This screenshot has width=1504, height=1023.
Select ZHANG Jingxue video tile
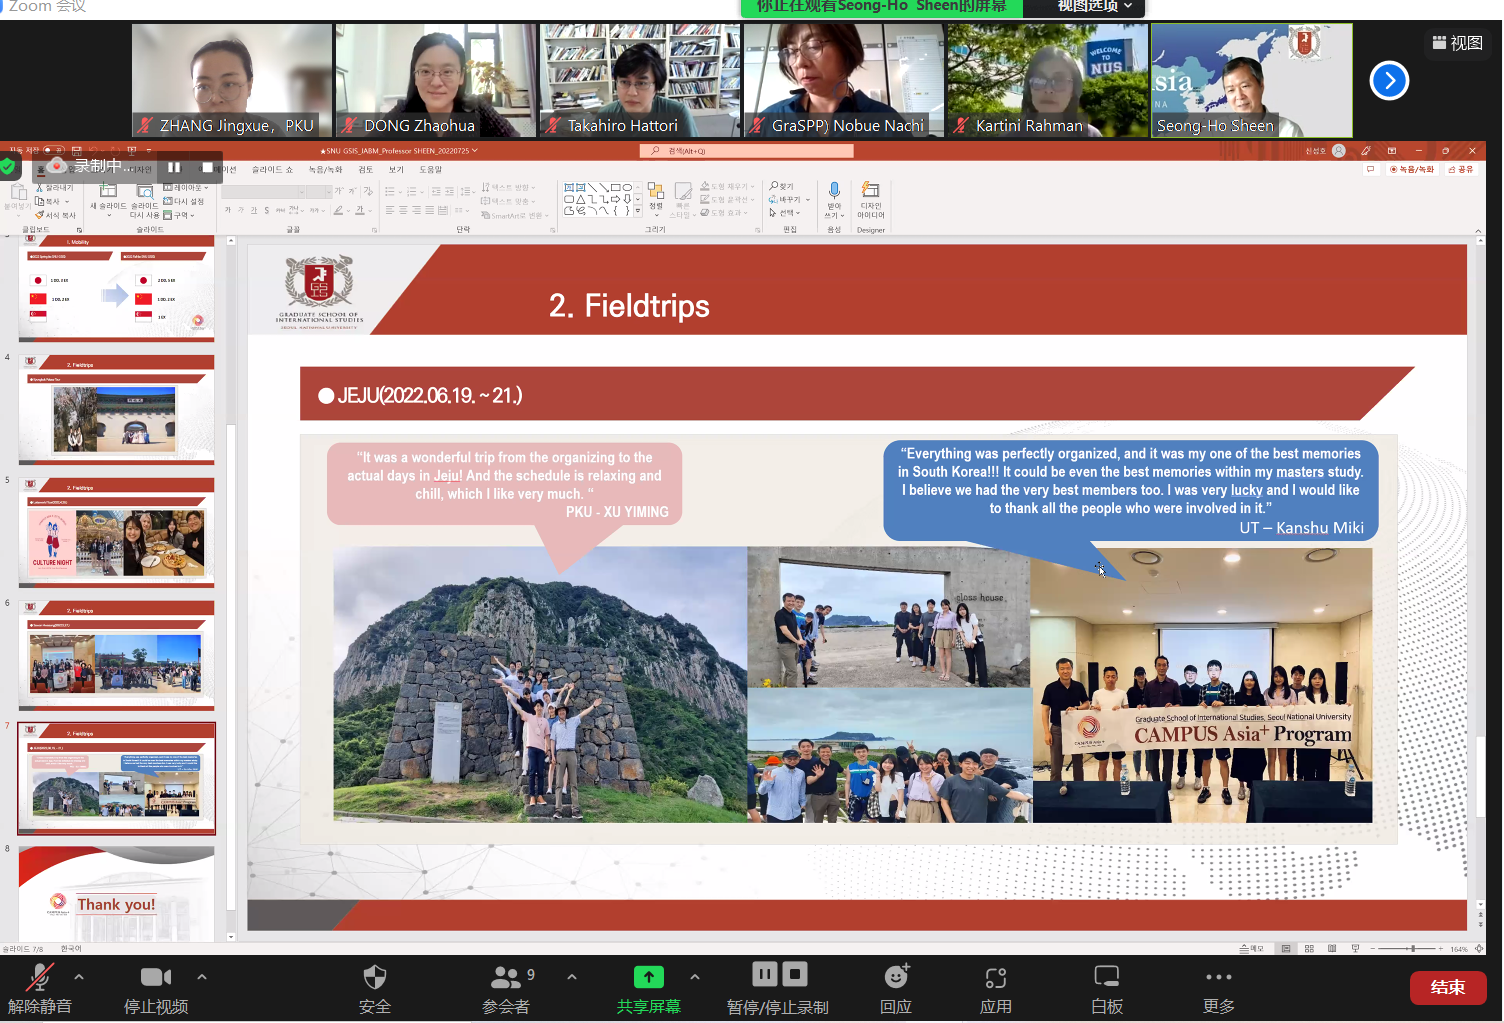(x=232, y=80)
